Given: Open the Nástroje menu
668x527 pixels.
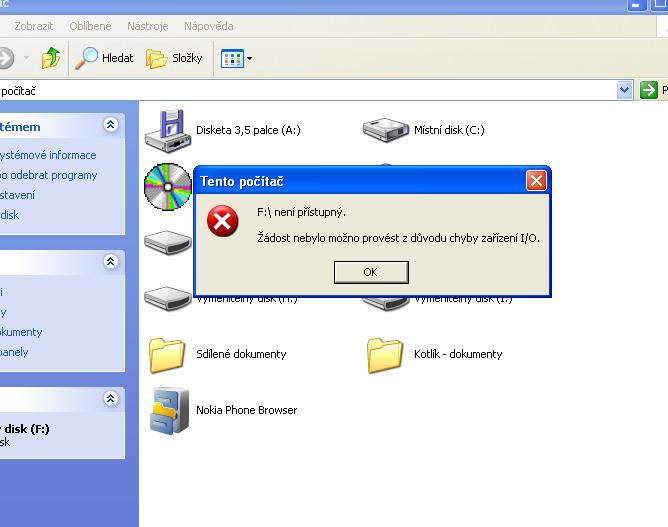Looking at the screenshot, I should pos(148,26).
